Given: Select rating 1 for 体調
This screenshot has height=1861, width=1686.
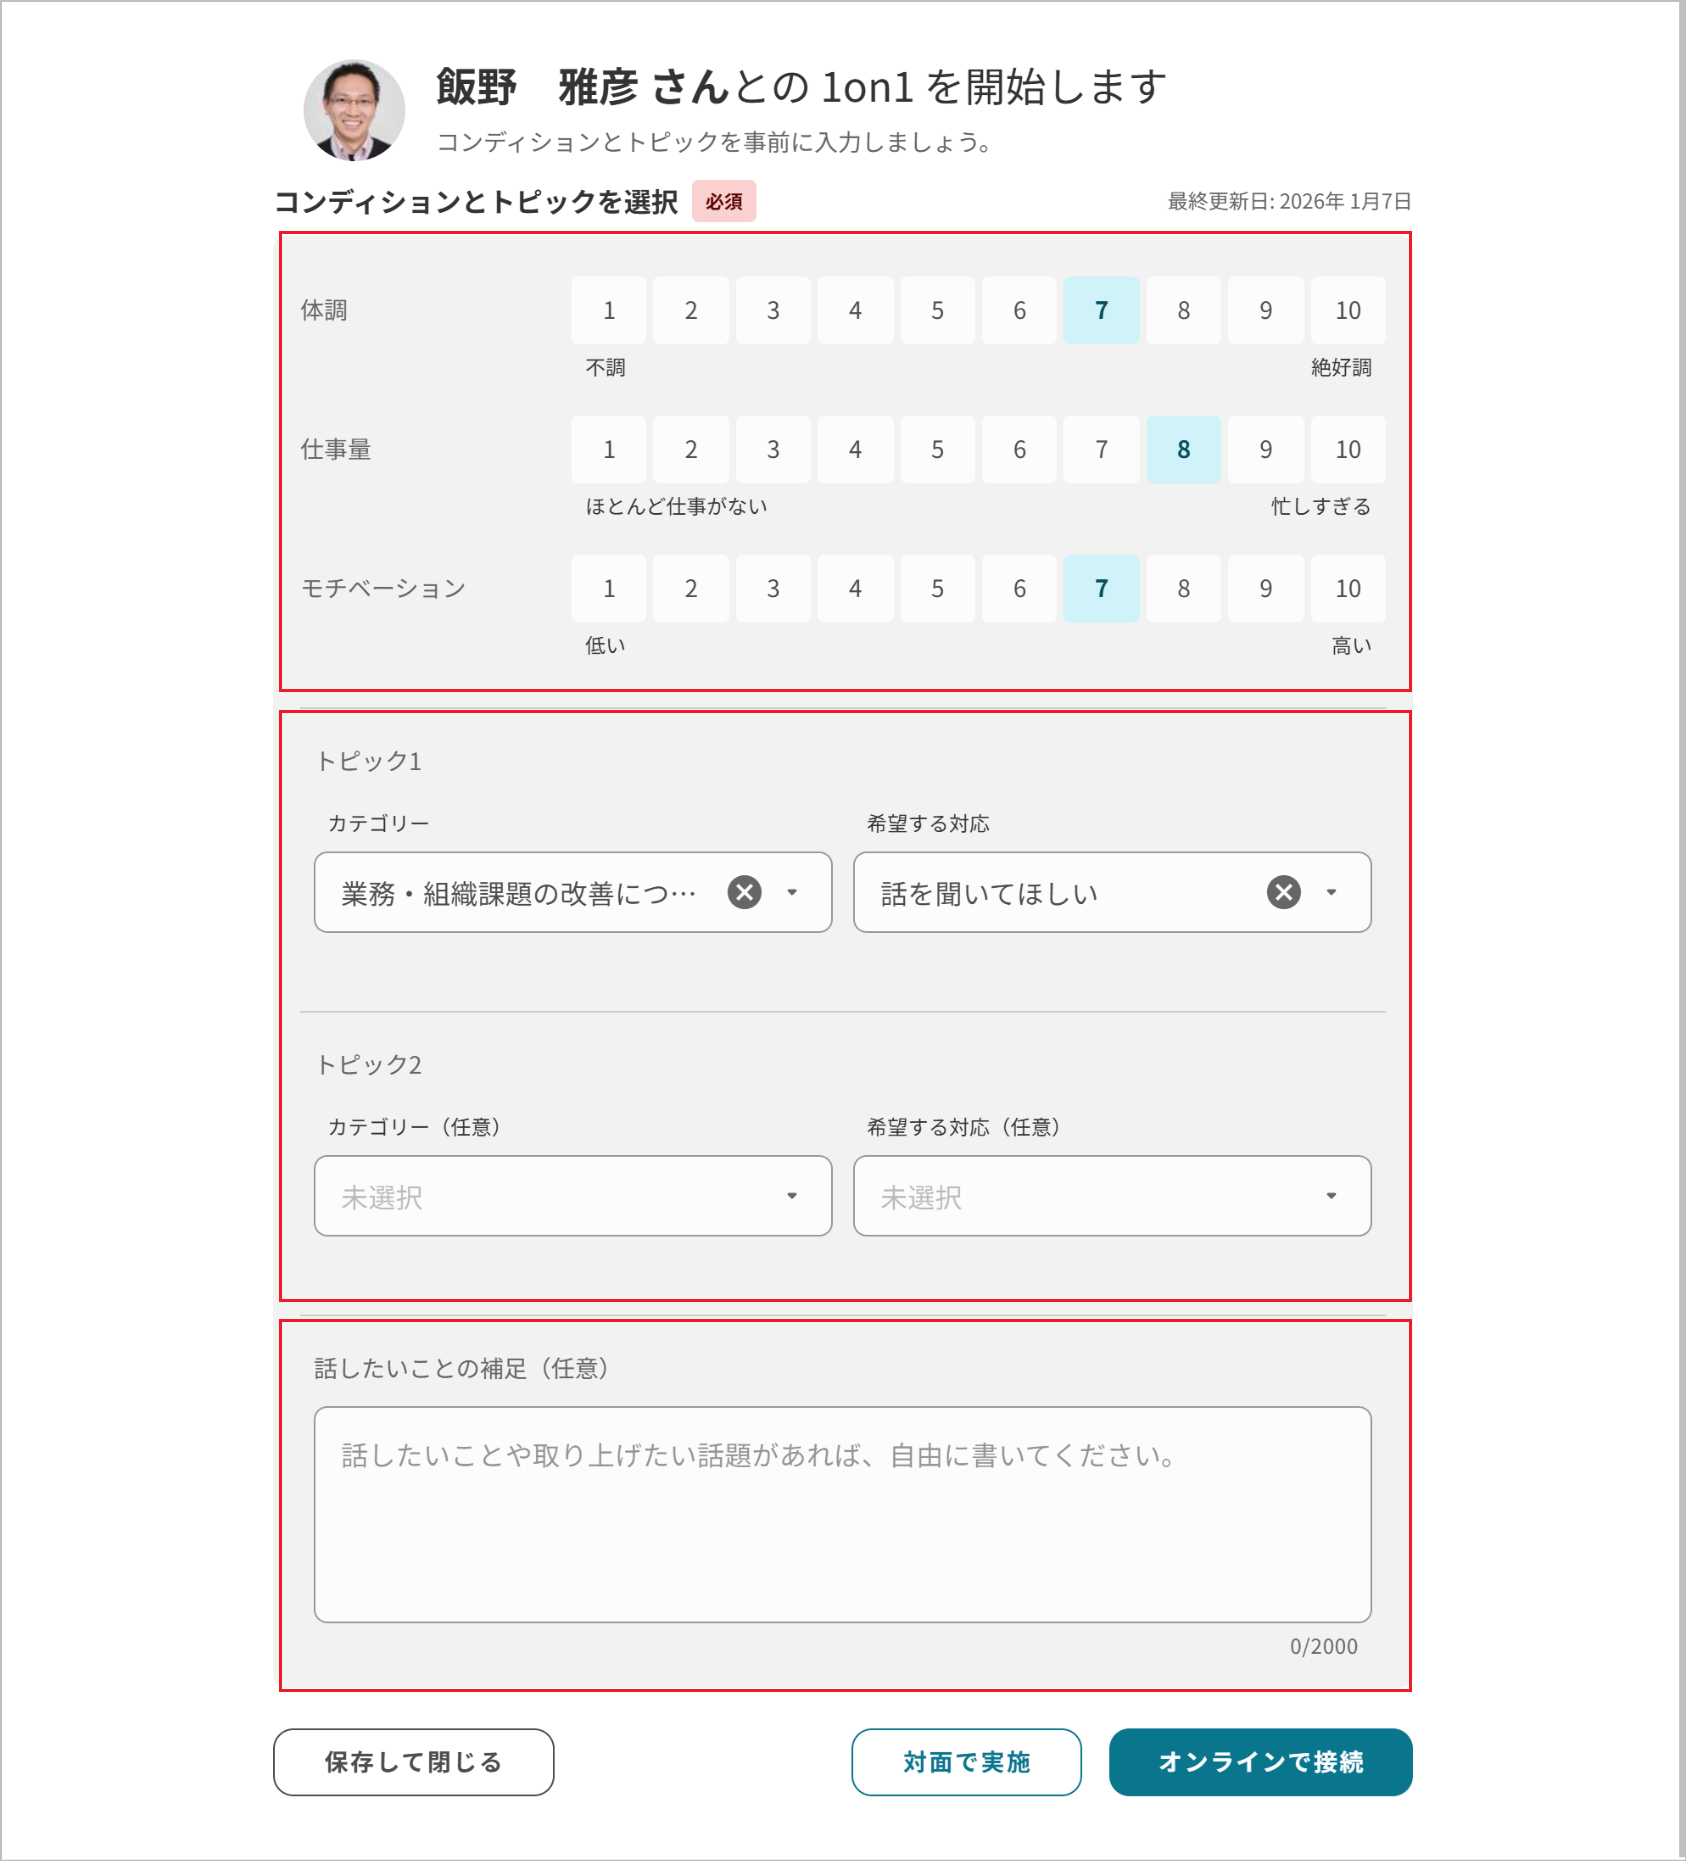Looking at the screenshot, I should (x=608, y=311).
